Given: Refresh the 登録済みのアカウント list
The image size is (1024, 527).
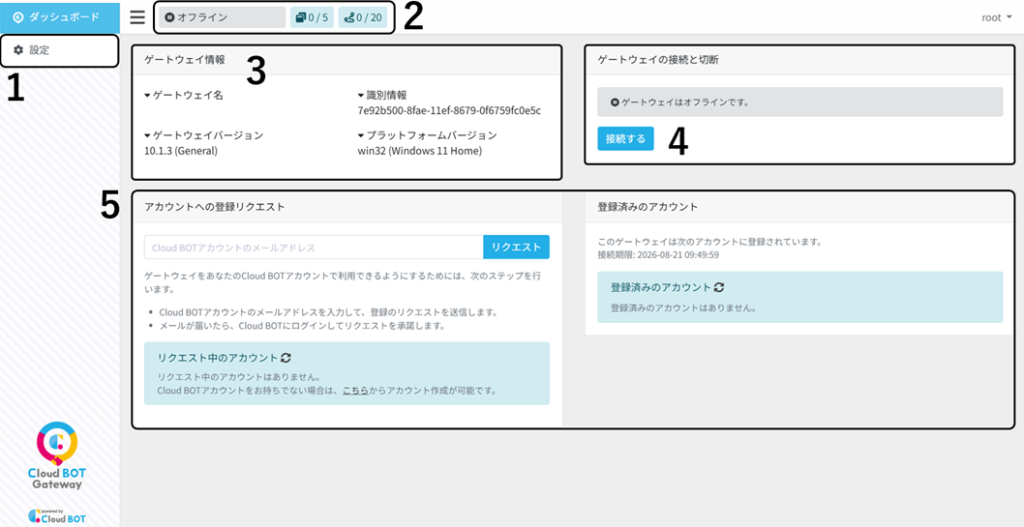Looking at the screenshot, I should click(x=719, y=287).
